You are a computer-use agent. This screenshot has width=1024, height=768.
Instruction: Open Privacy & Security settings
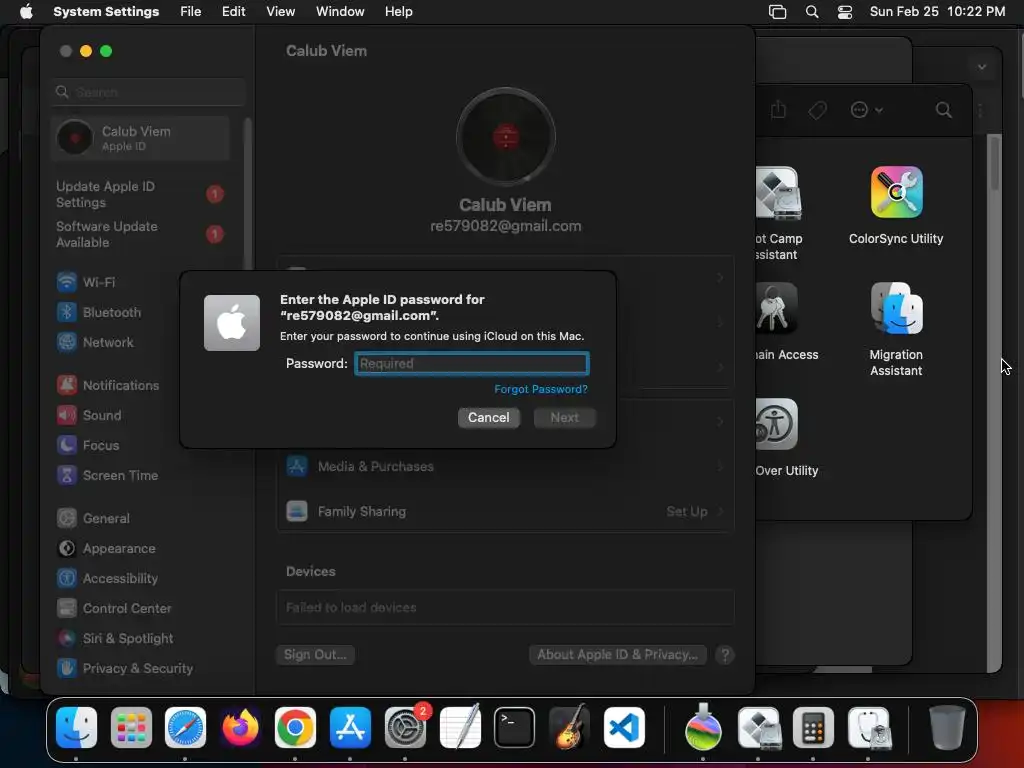pos(125,669)
